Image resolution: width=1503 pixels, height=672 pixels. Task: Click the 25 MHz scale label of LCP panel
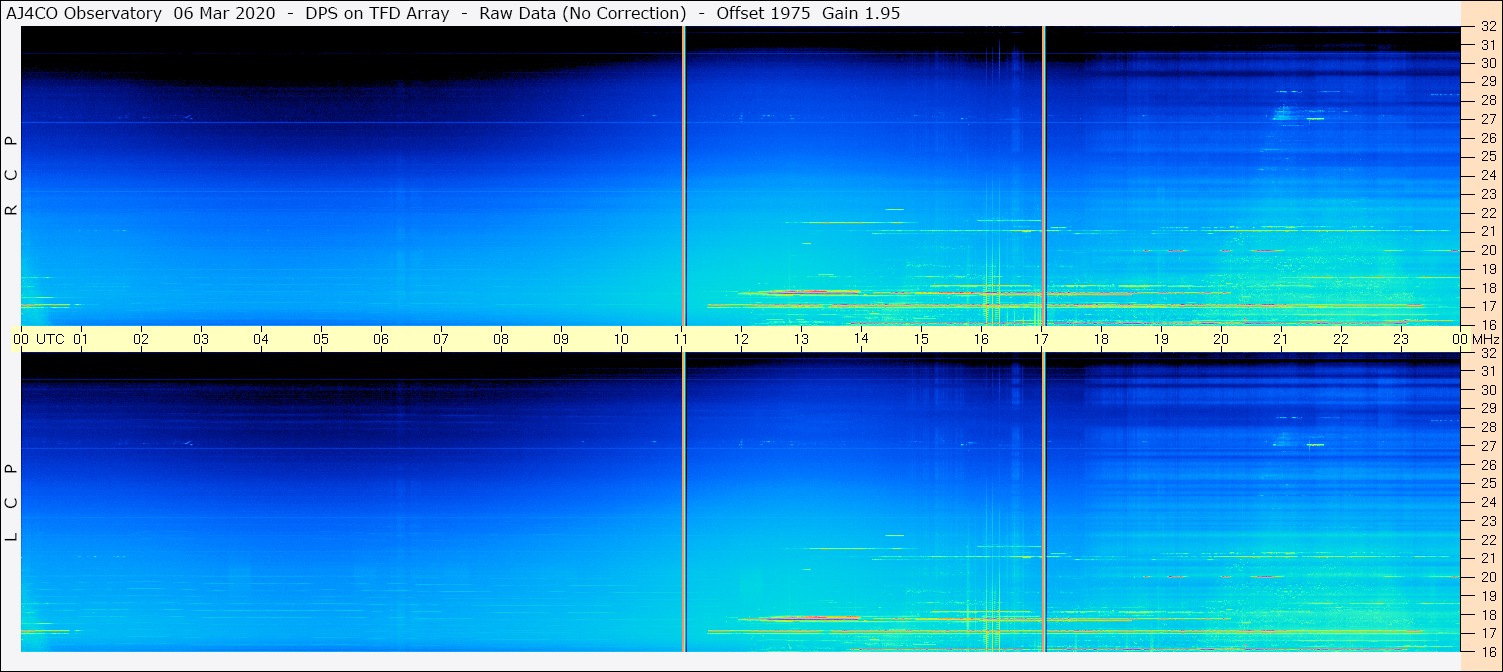tap(1488, 483)
